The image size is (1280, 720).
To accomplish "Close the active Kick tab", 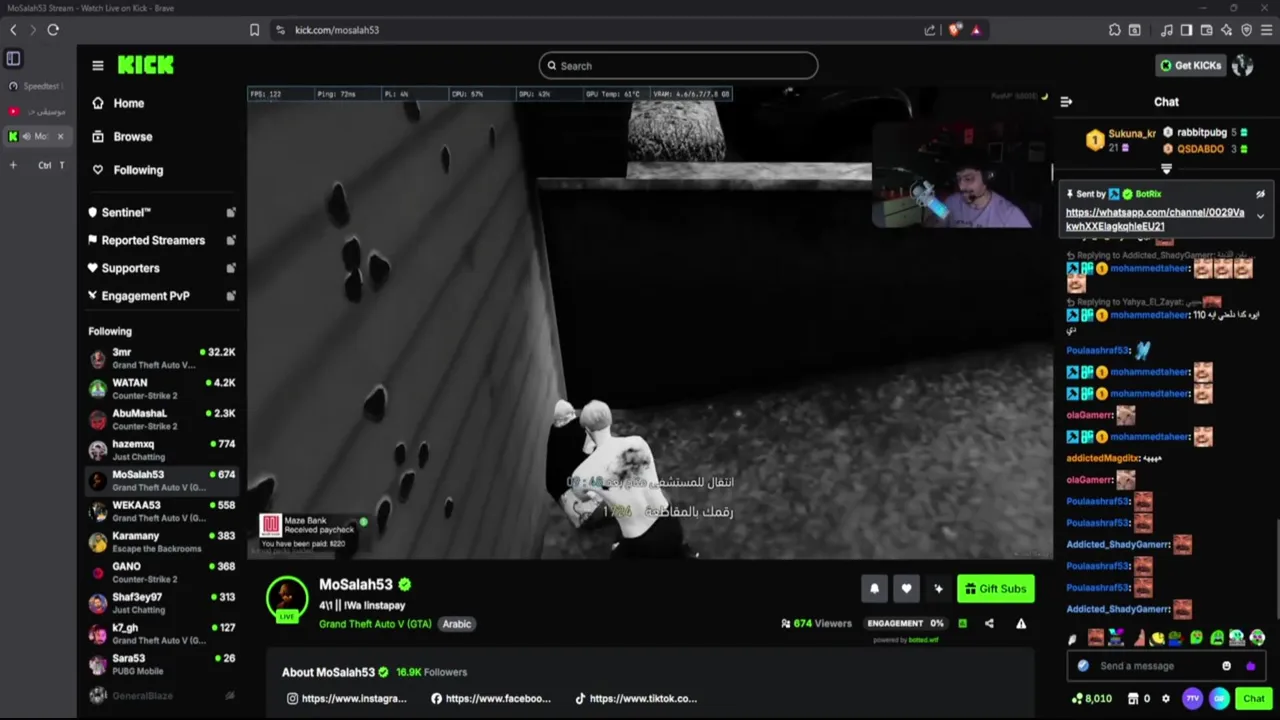I will tap(60, 137).
